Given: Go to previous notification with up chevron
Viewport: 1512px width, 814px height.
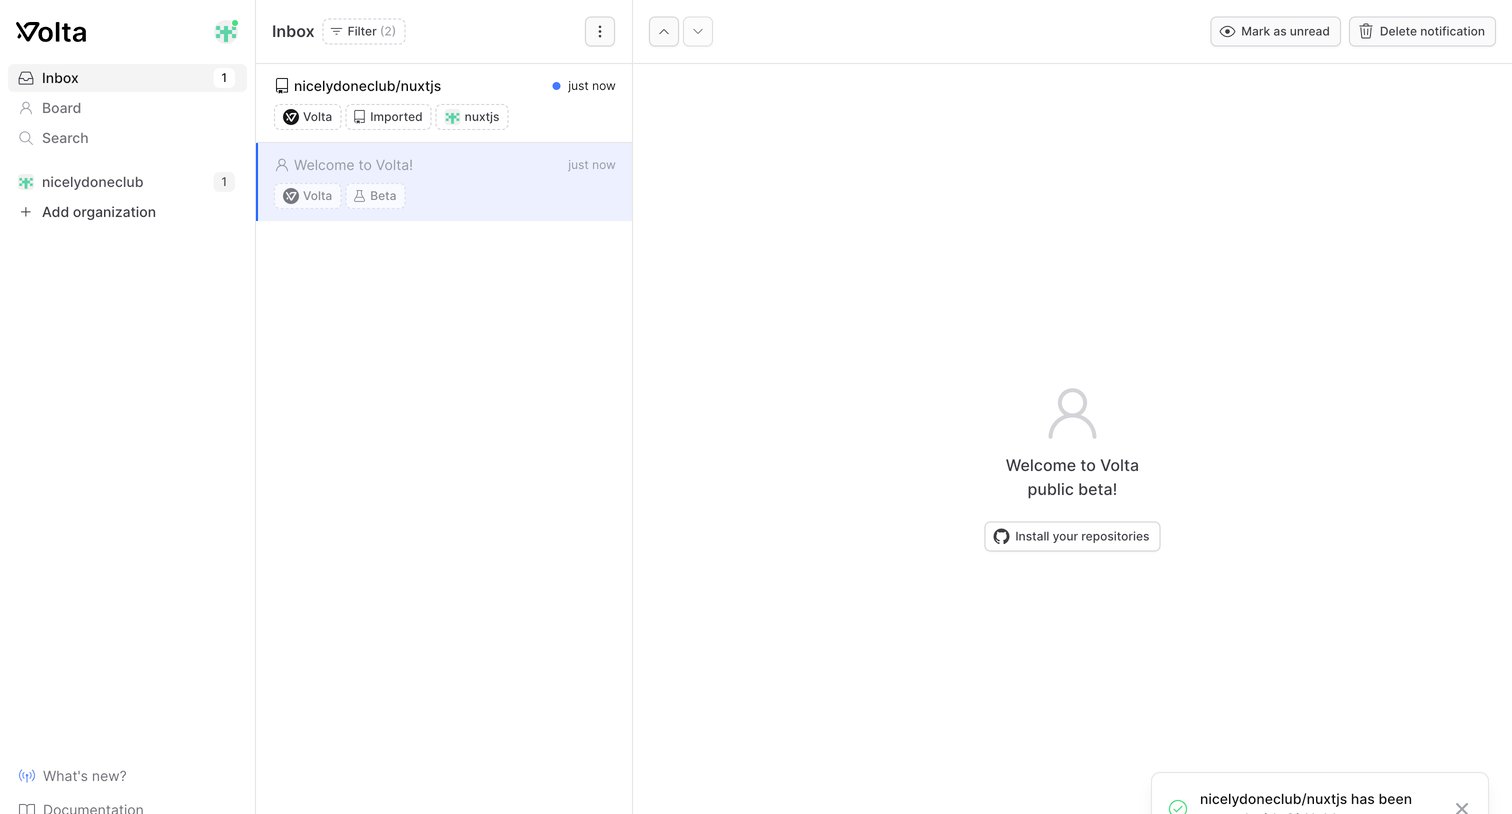Looking at the screenshot, I should tap(664, 32).
